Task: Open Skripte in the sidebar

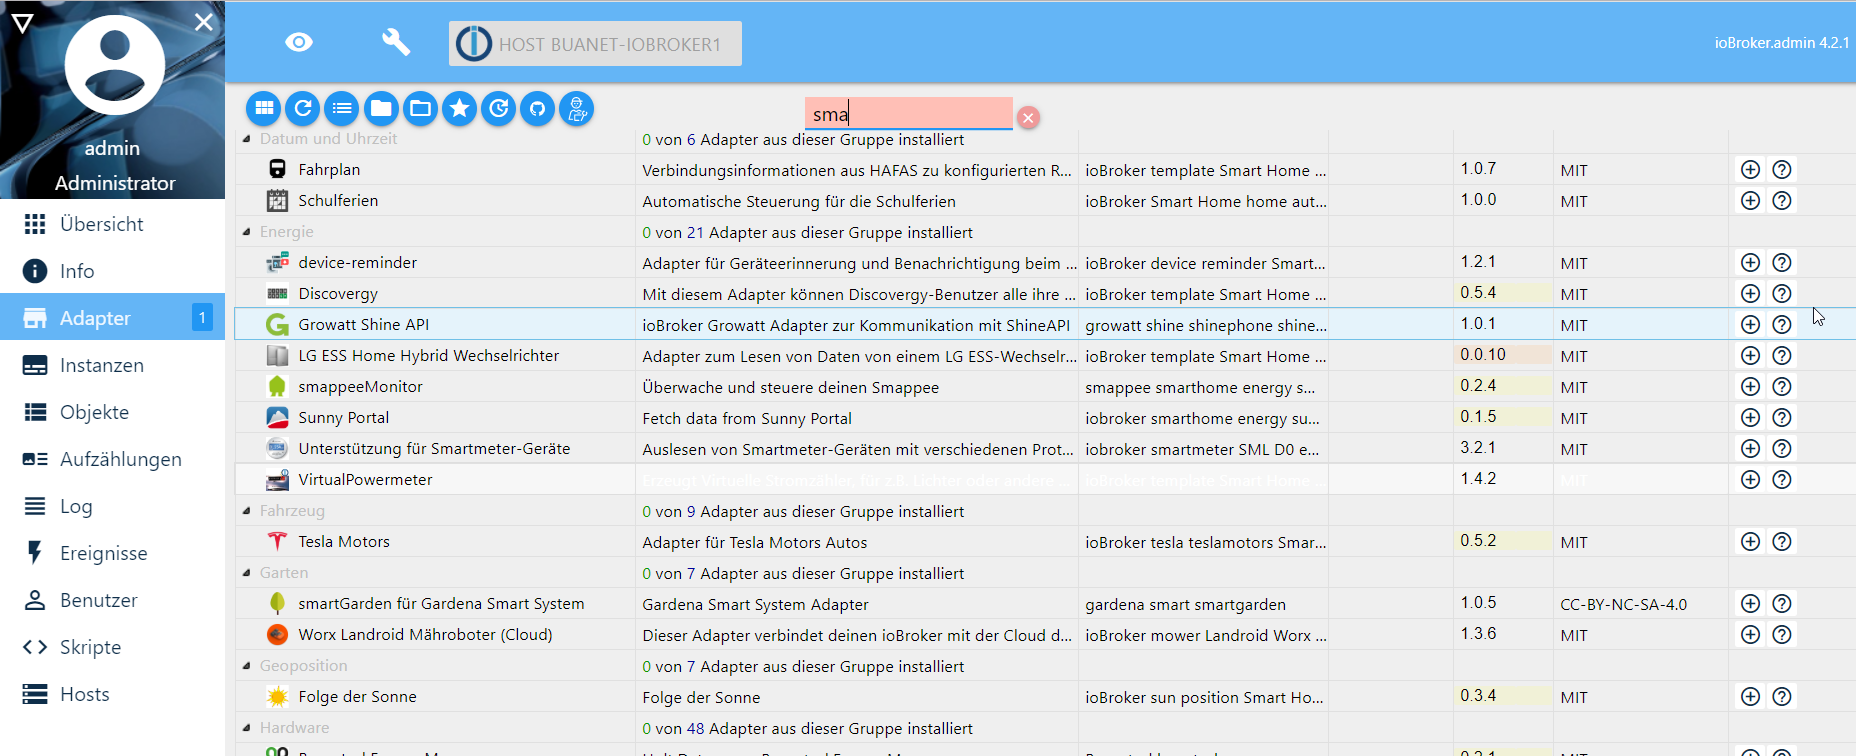Action: [112, 647]
